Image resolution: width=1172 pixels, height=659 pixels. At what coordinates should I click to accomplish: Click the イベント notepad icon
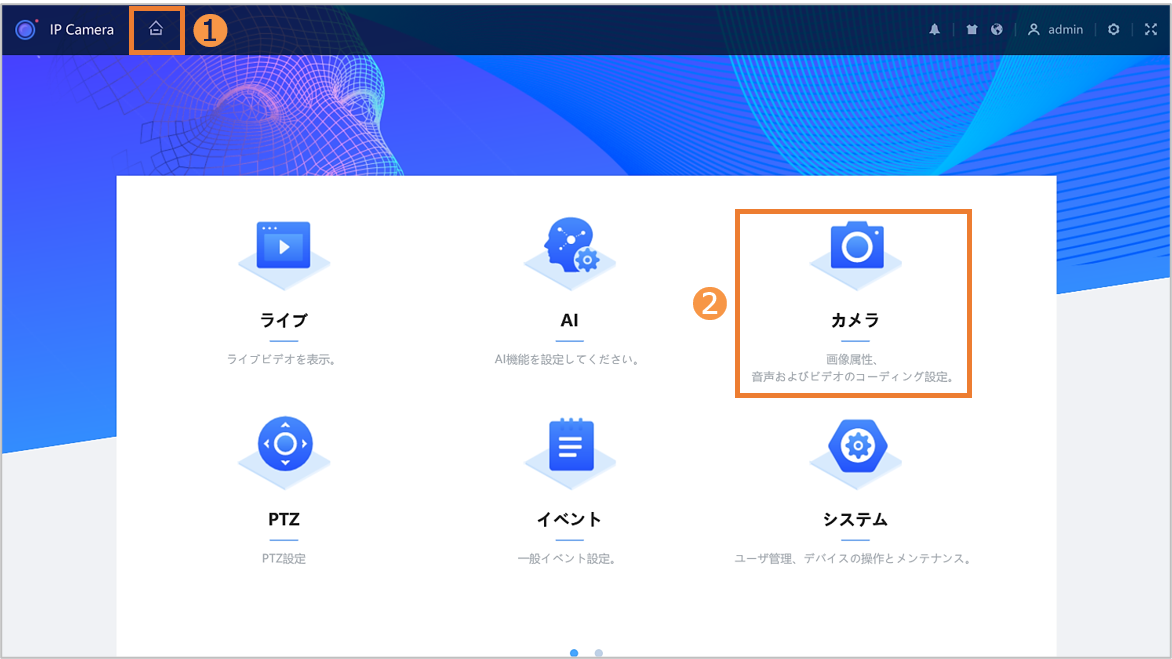(570, 445)
